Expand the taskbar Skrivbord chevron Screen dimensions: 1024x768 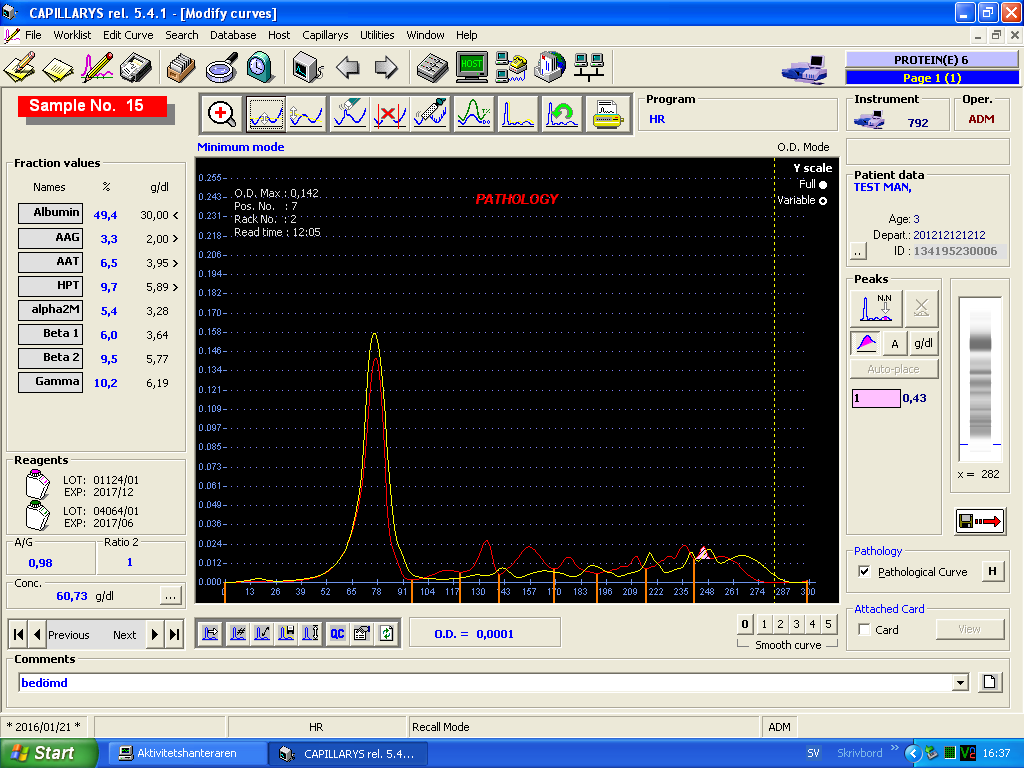894,748
